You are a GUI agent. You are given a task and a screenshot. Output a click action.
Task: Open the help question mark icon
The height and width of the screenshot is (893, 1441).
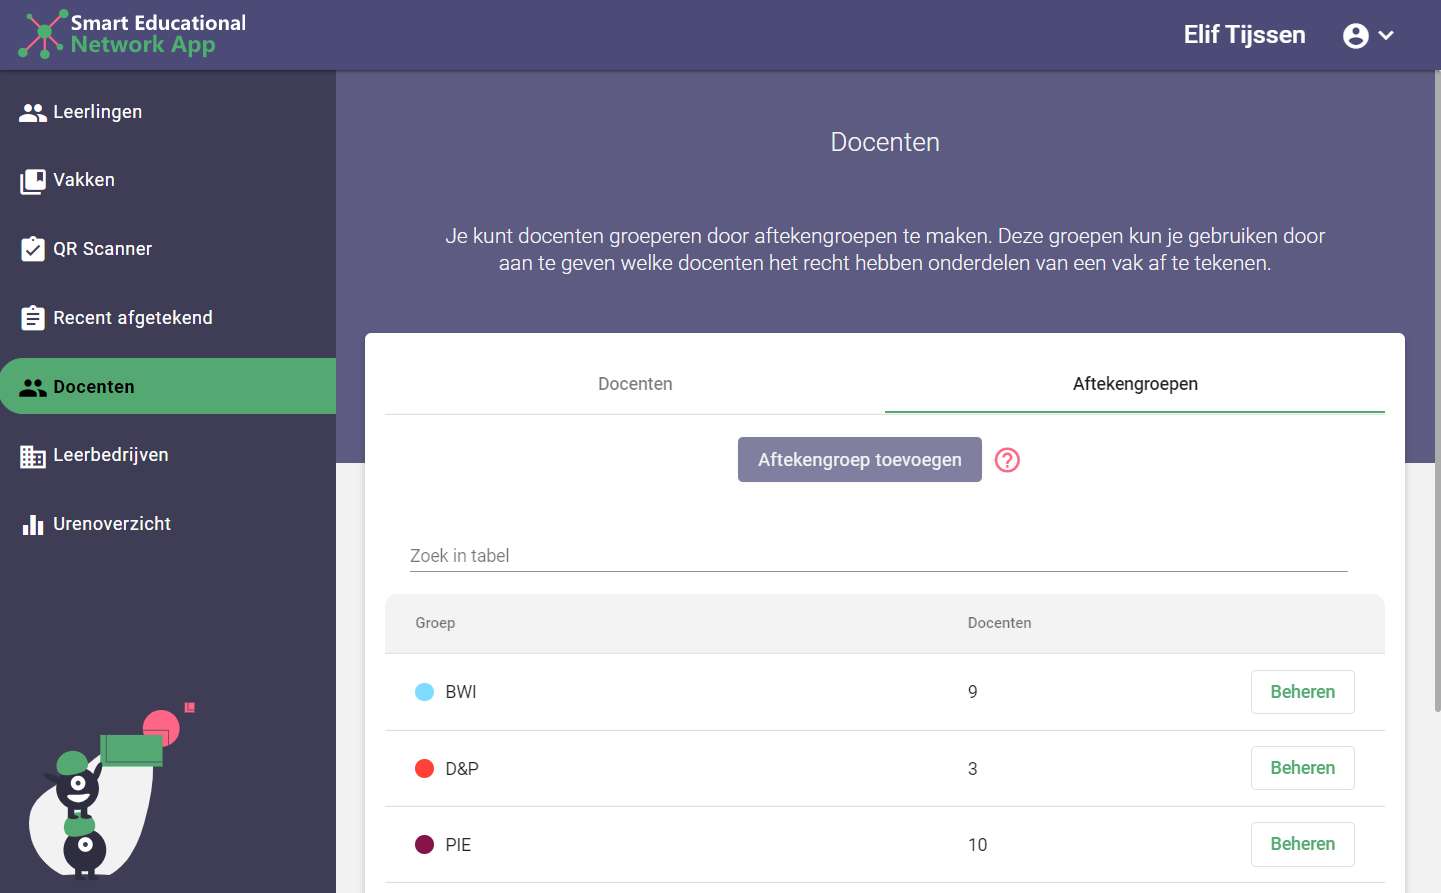(x=1007, y=460)
